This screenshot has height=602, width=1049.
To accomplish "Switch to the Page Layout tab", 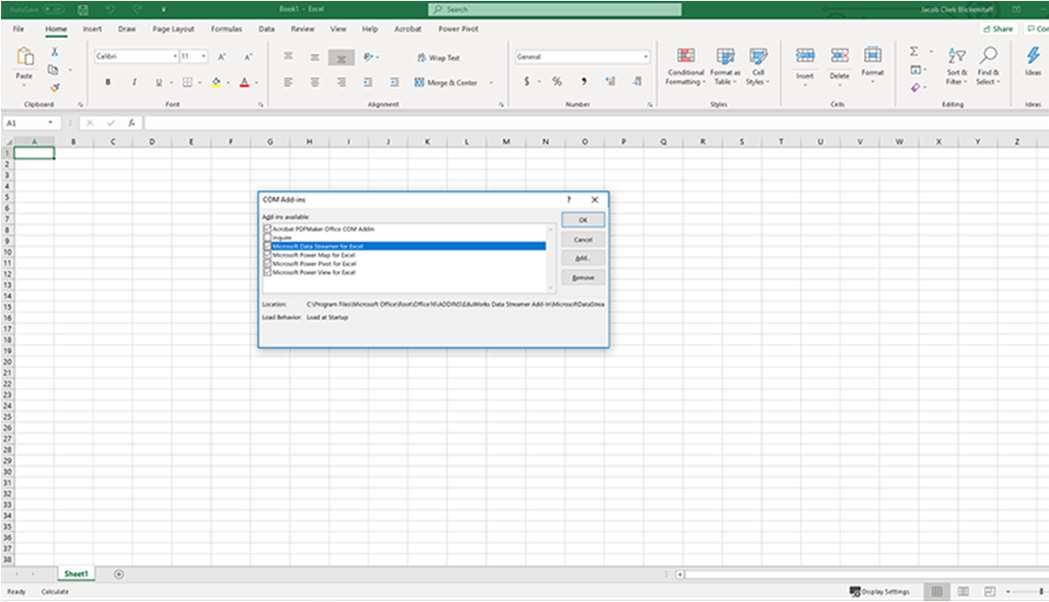I will (x=173, y=29).
